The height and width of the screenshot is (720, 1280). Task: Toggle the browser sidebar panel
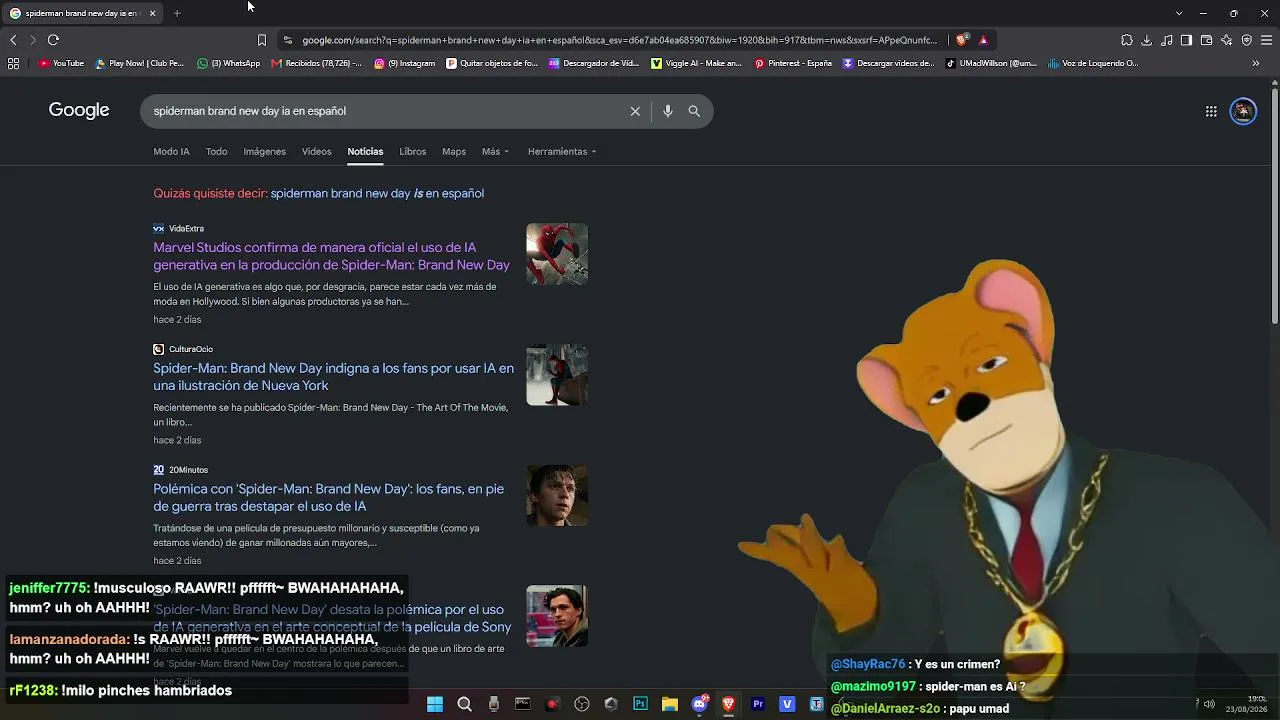click(x=1186, y=40)
